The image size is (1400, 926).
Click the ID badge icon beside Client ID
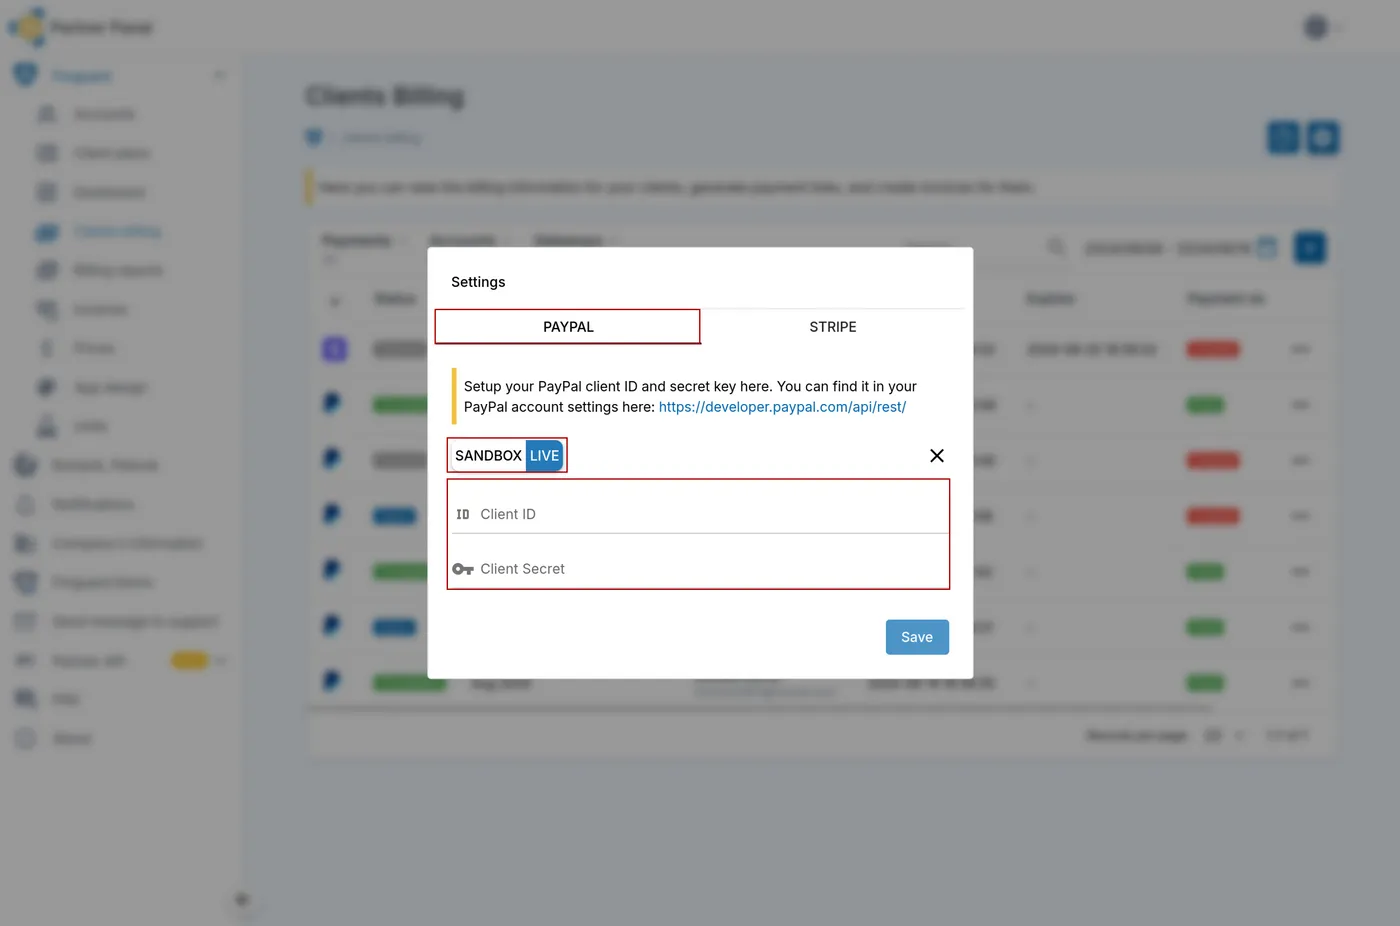[x=463, y=514]
